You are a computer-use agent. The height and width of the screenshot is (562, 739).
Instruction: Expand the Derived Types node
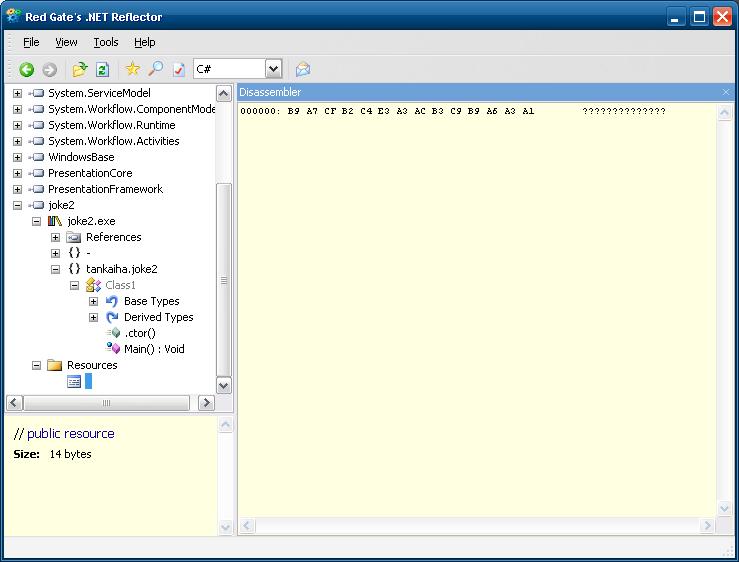[93, 318]
